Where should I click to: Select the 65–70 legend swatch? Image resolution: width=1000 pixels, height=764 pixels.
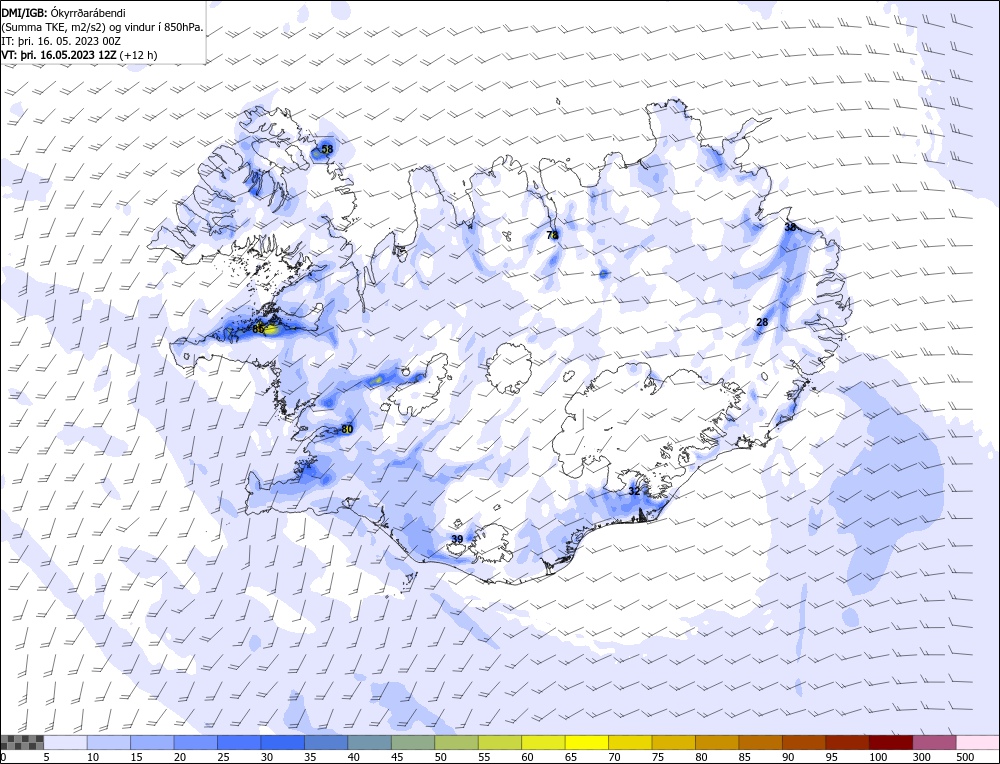587,742
